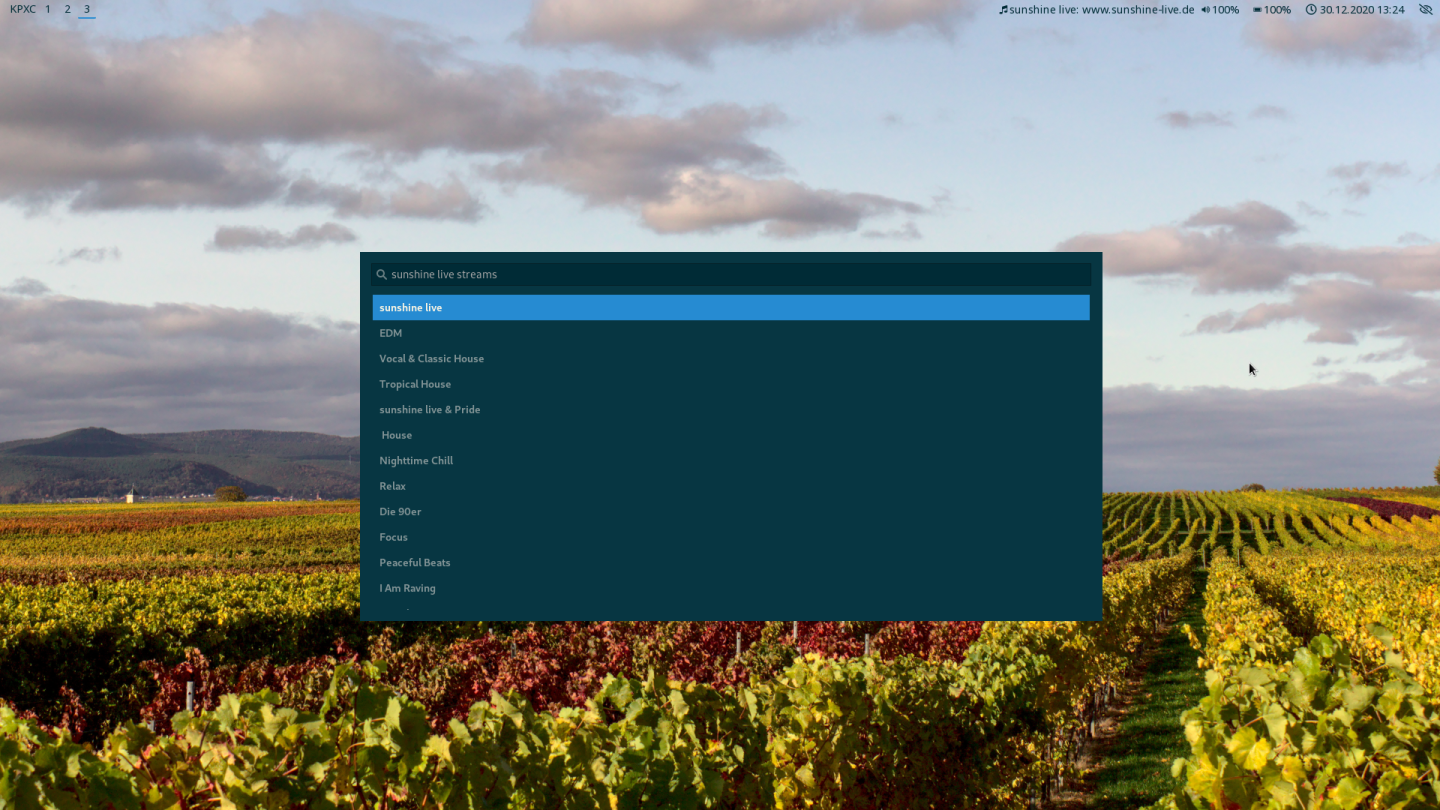Click the crossed-out eye icon in the tray

coord(1425,9)
